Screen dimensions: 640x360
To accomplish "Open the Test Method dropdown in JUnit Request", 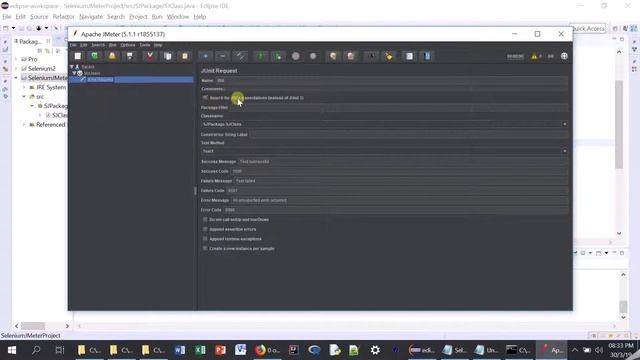I will pos(564,151).
